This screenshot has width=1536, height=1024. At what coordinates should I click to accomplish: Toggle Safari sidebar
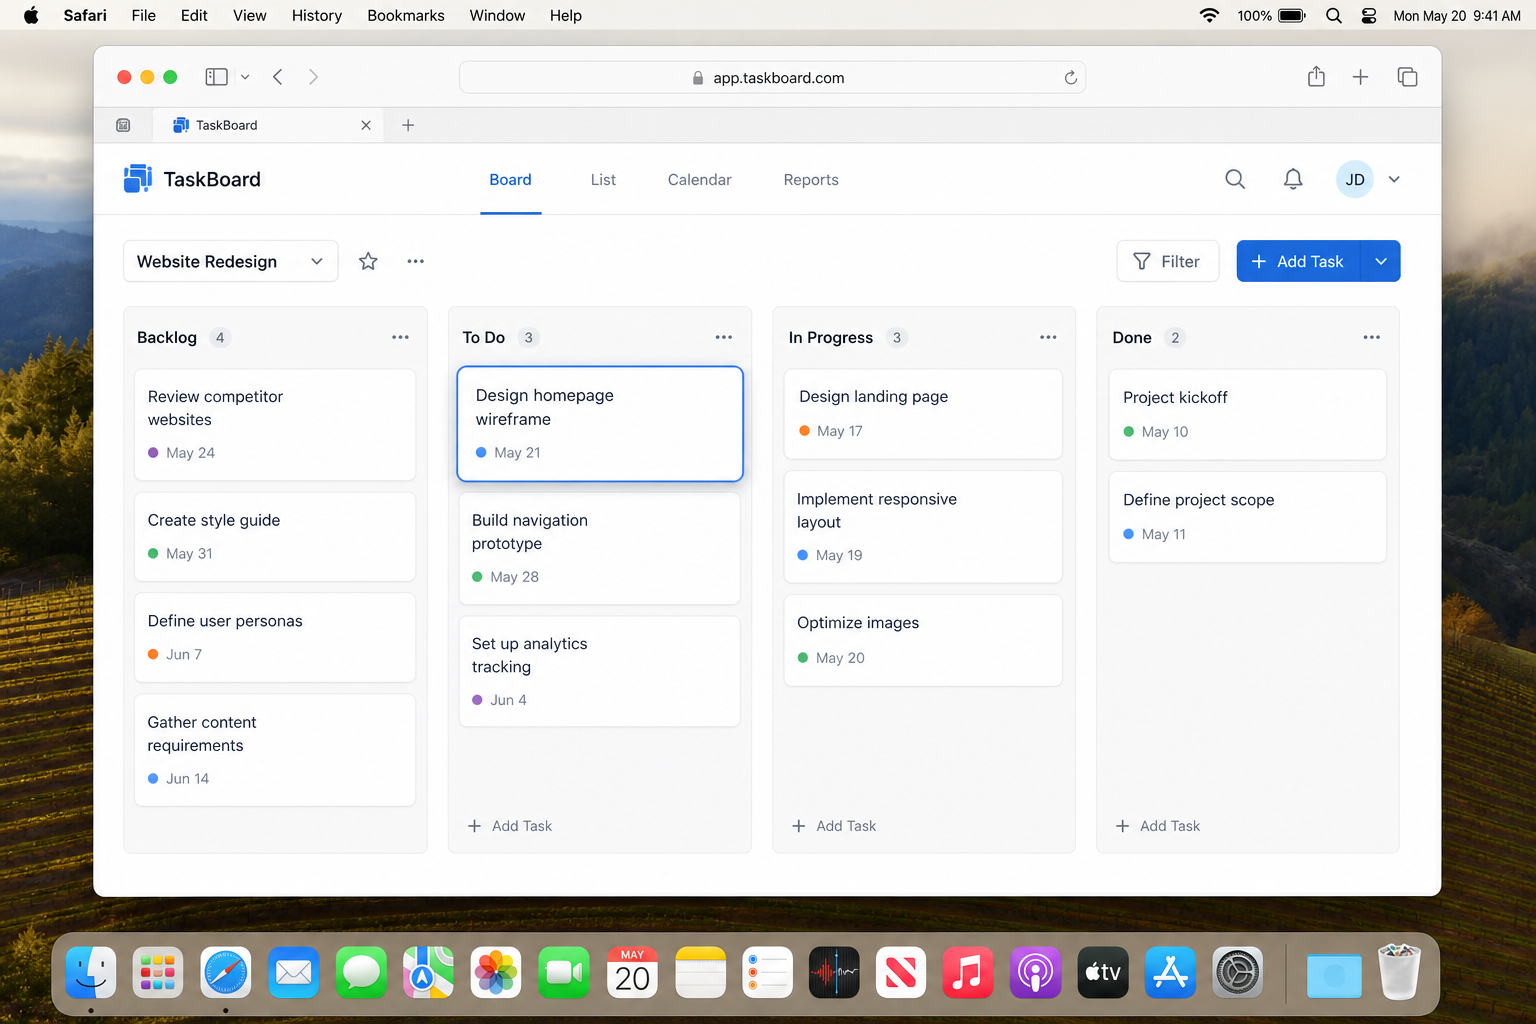coord(216,77)
